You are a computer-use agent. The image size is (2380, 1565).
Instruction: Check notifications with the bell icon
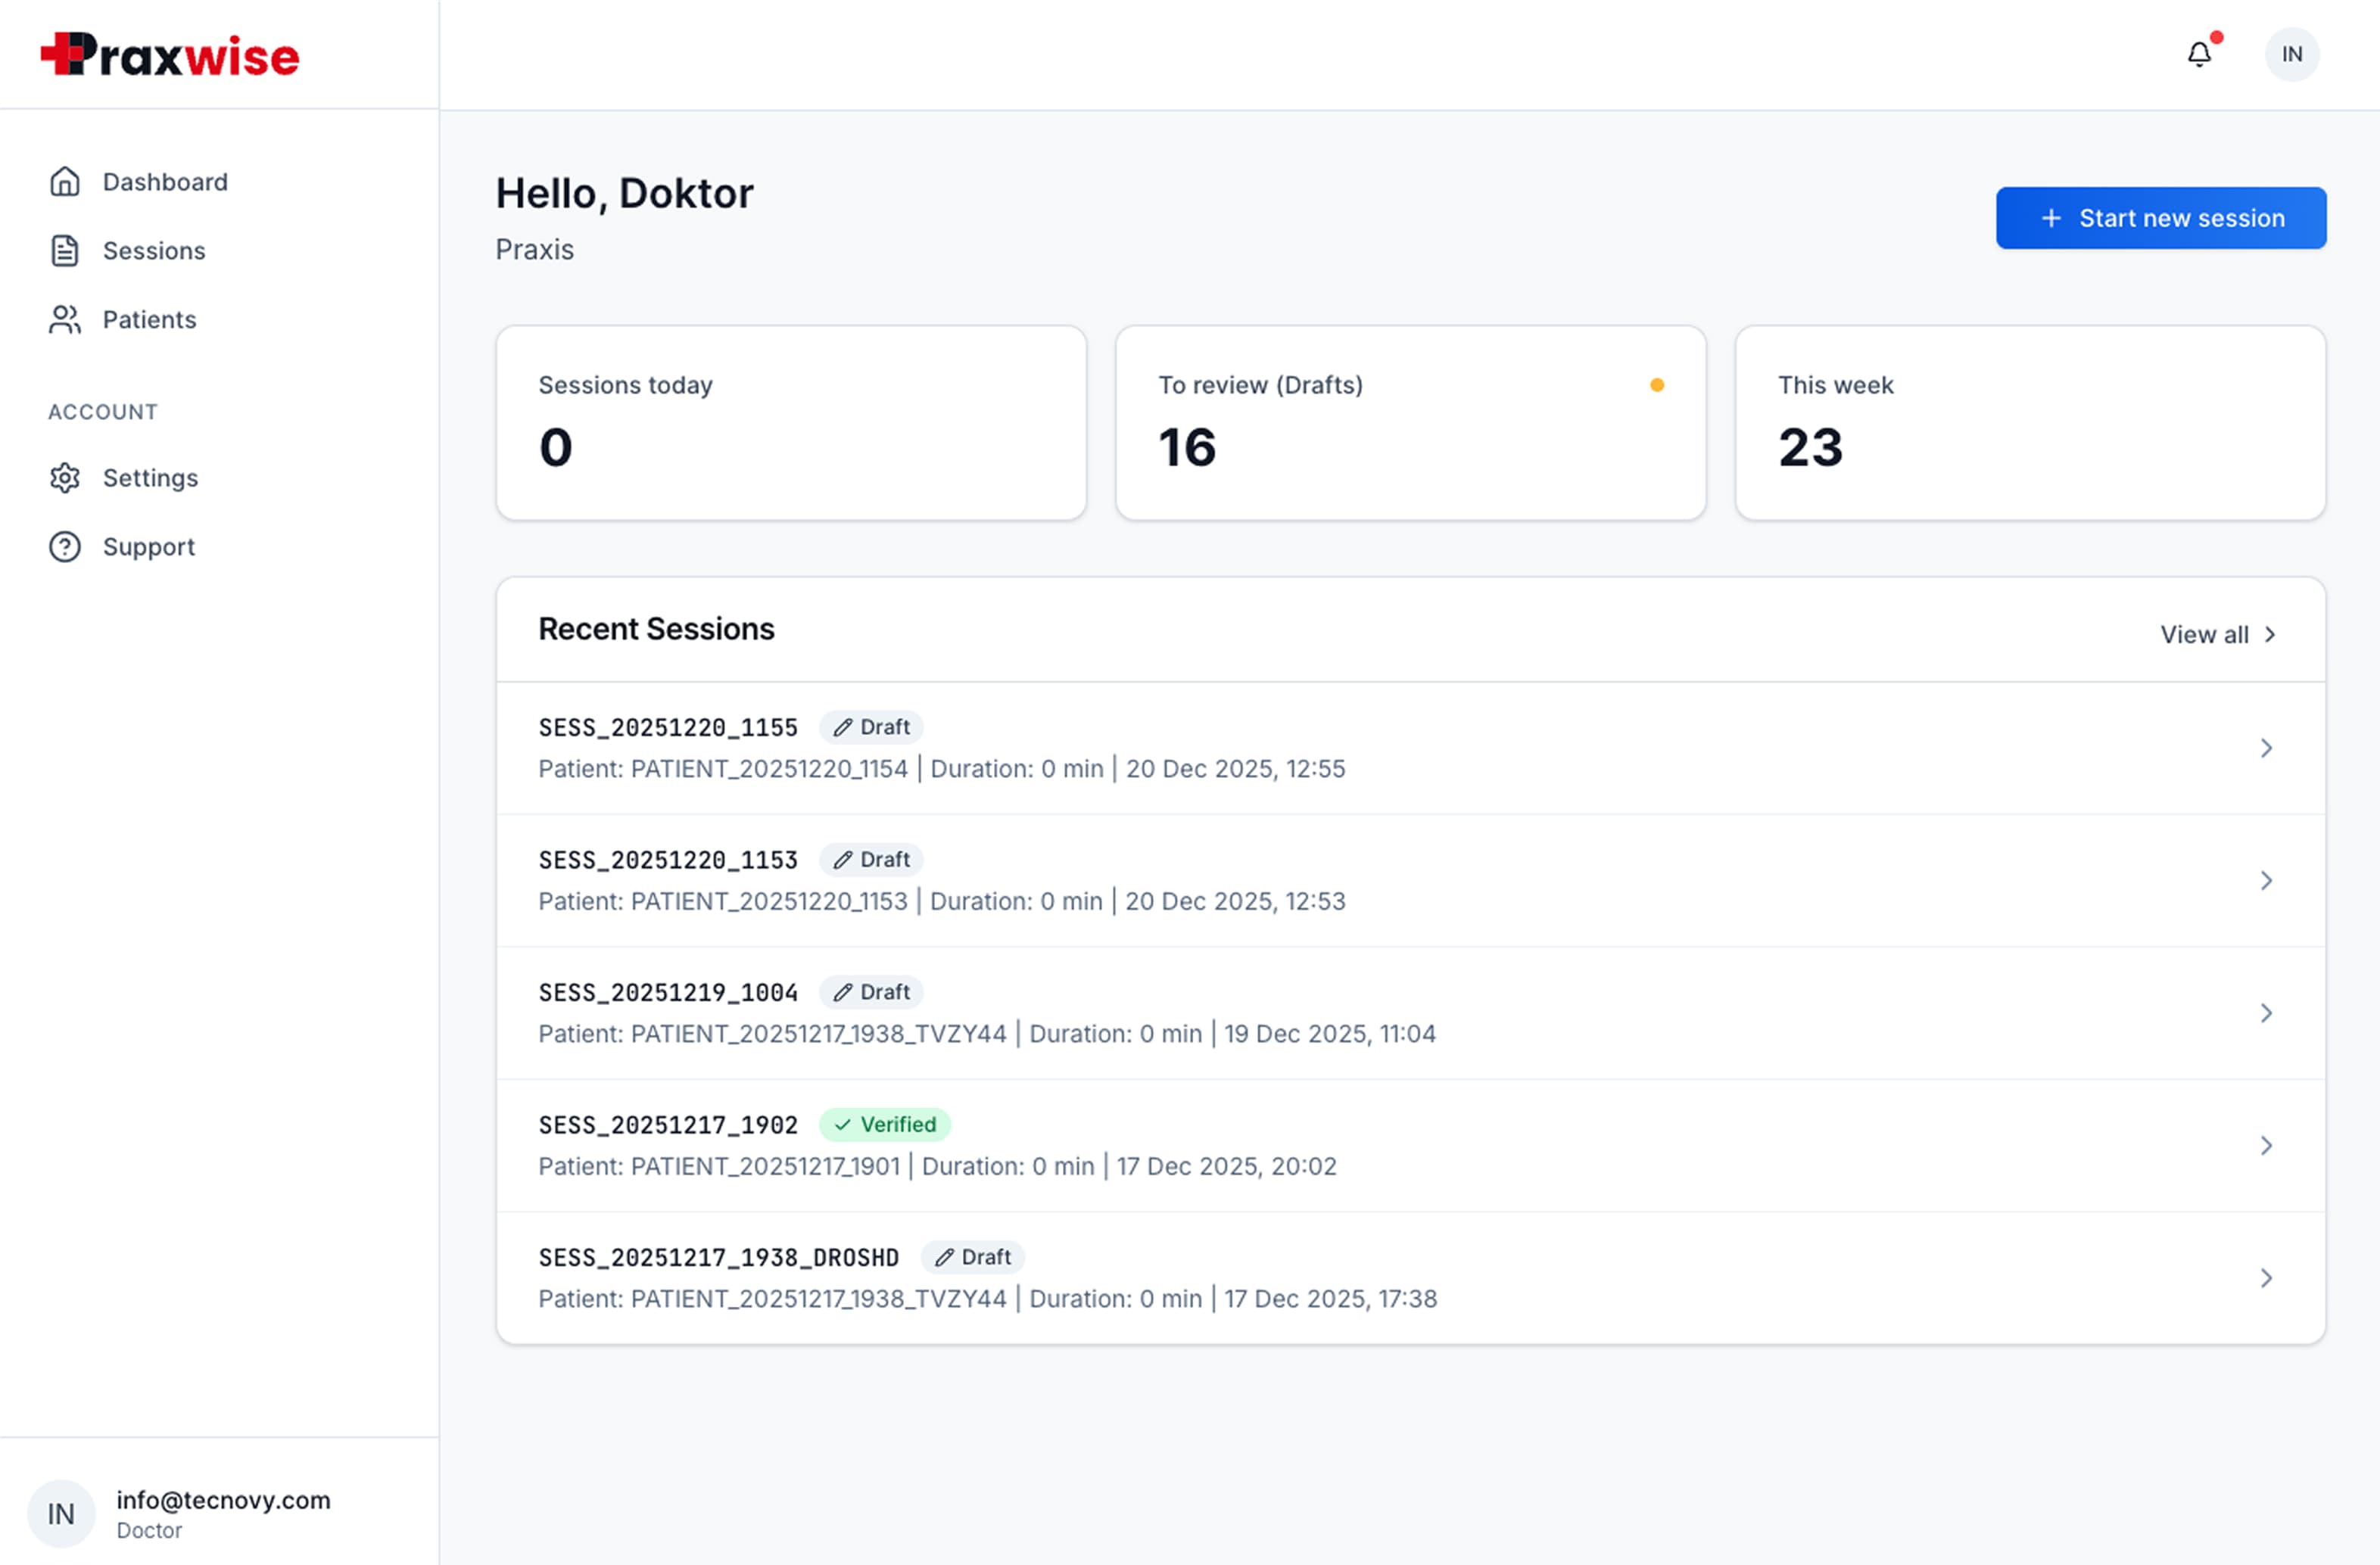(2198, 54)
